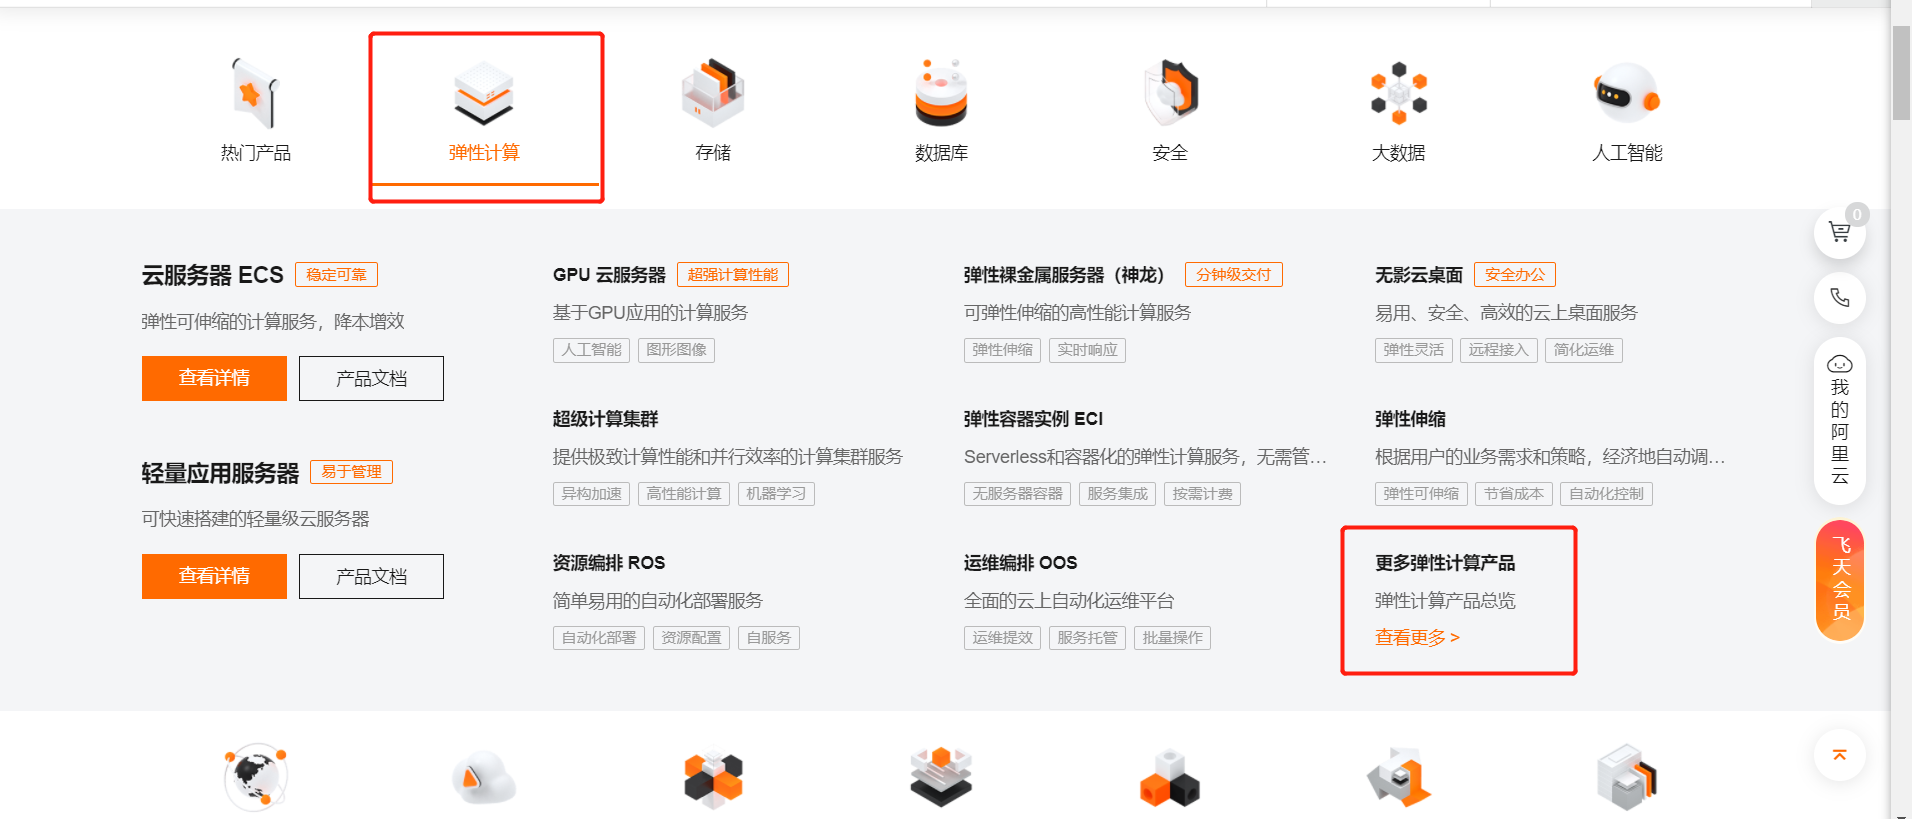1912x819 pixels.
Task: Open the 弹性容器实例 ECI link
Action: tap(1033, 419)
